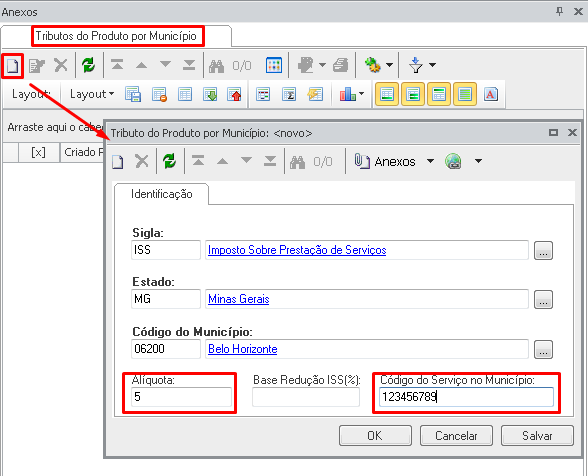The height and width of the screenshot is (476, 588).
Task: Toggle the second yellow highlighted view button
Action: [x=413, y=94]
